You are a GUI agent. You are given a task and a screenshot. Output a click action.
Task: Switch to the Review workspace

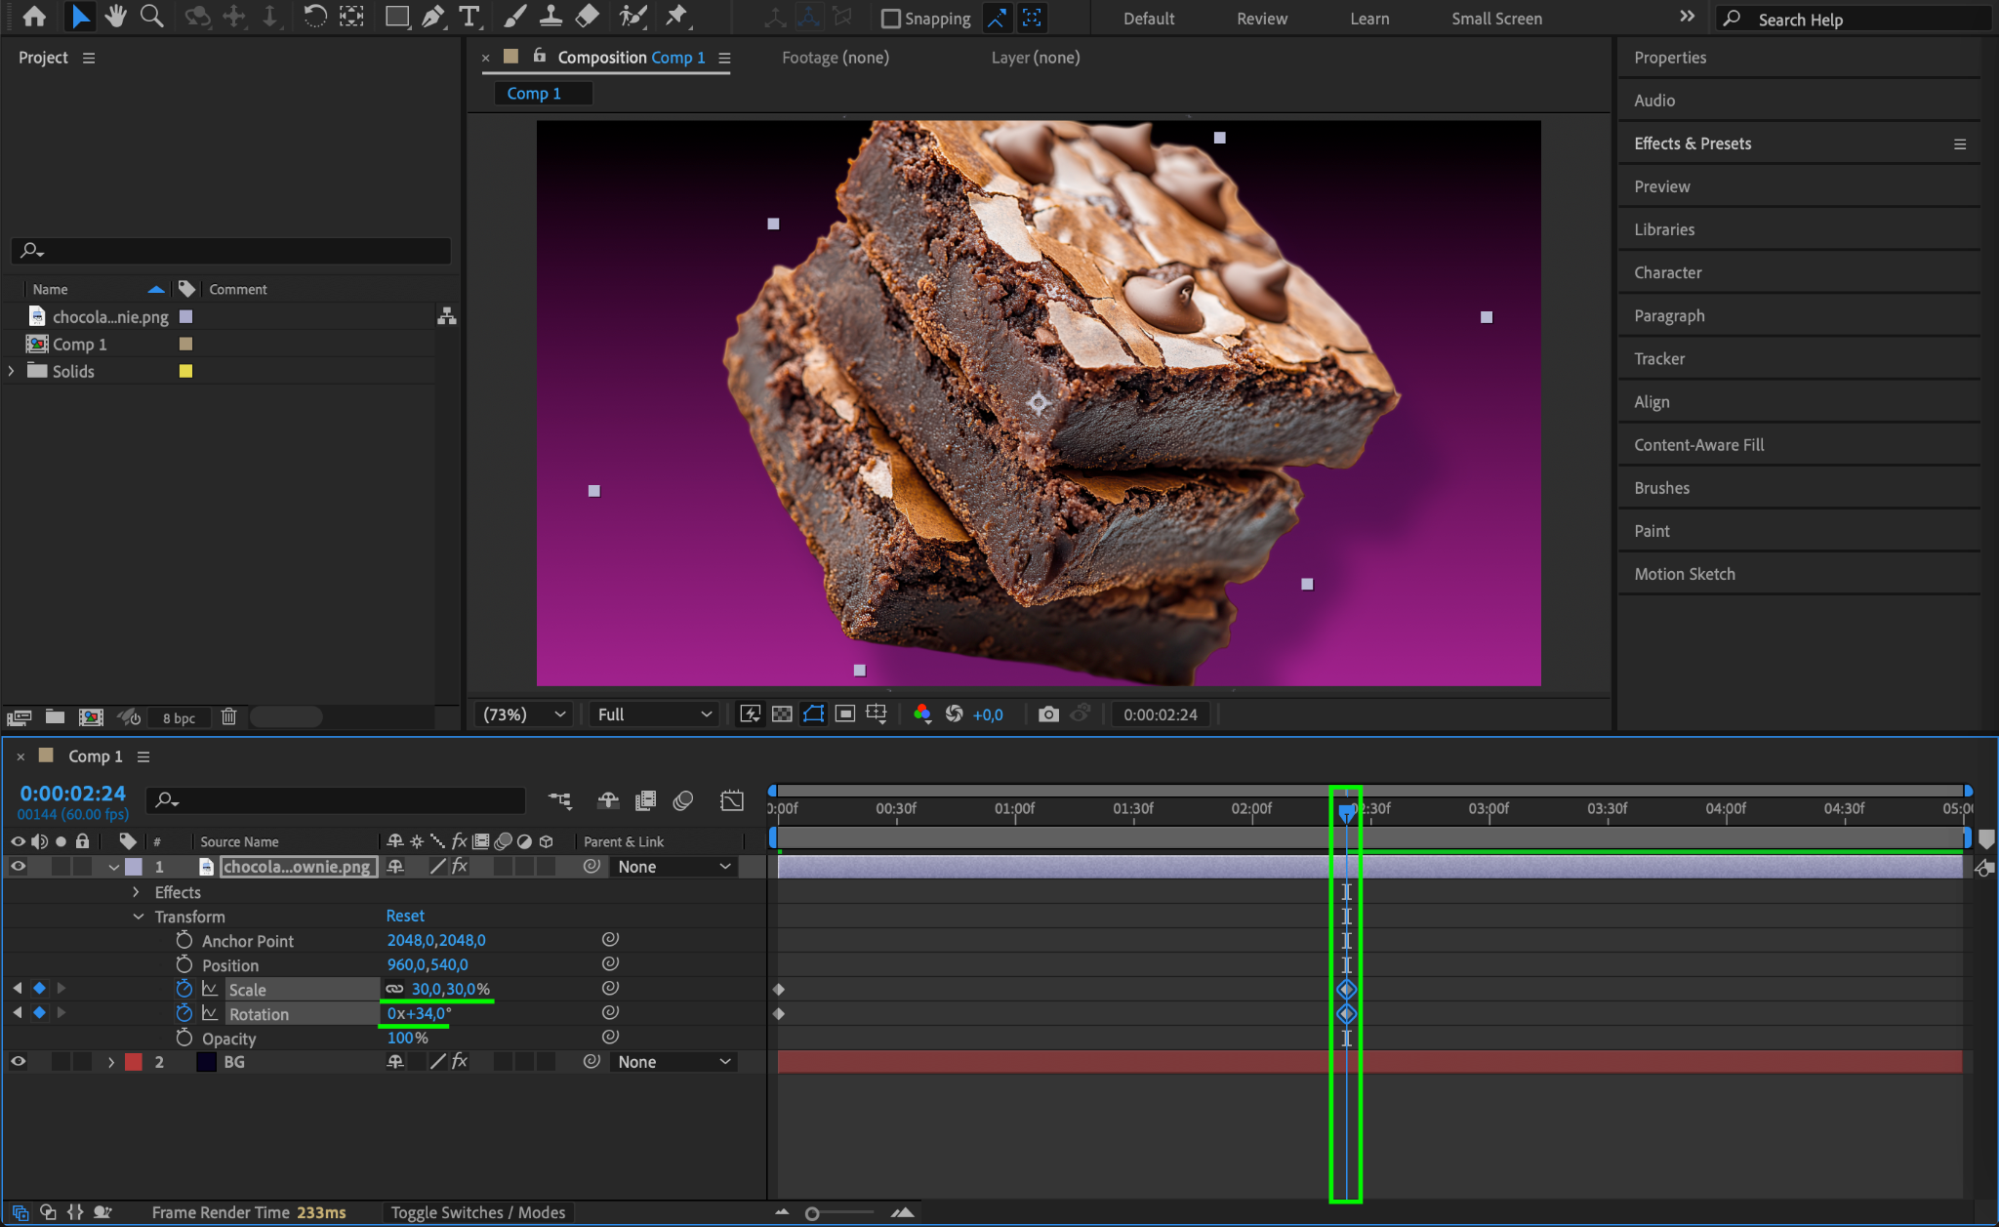[1261, 18]
